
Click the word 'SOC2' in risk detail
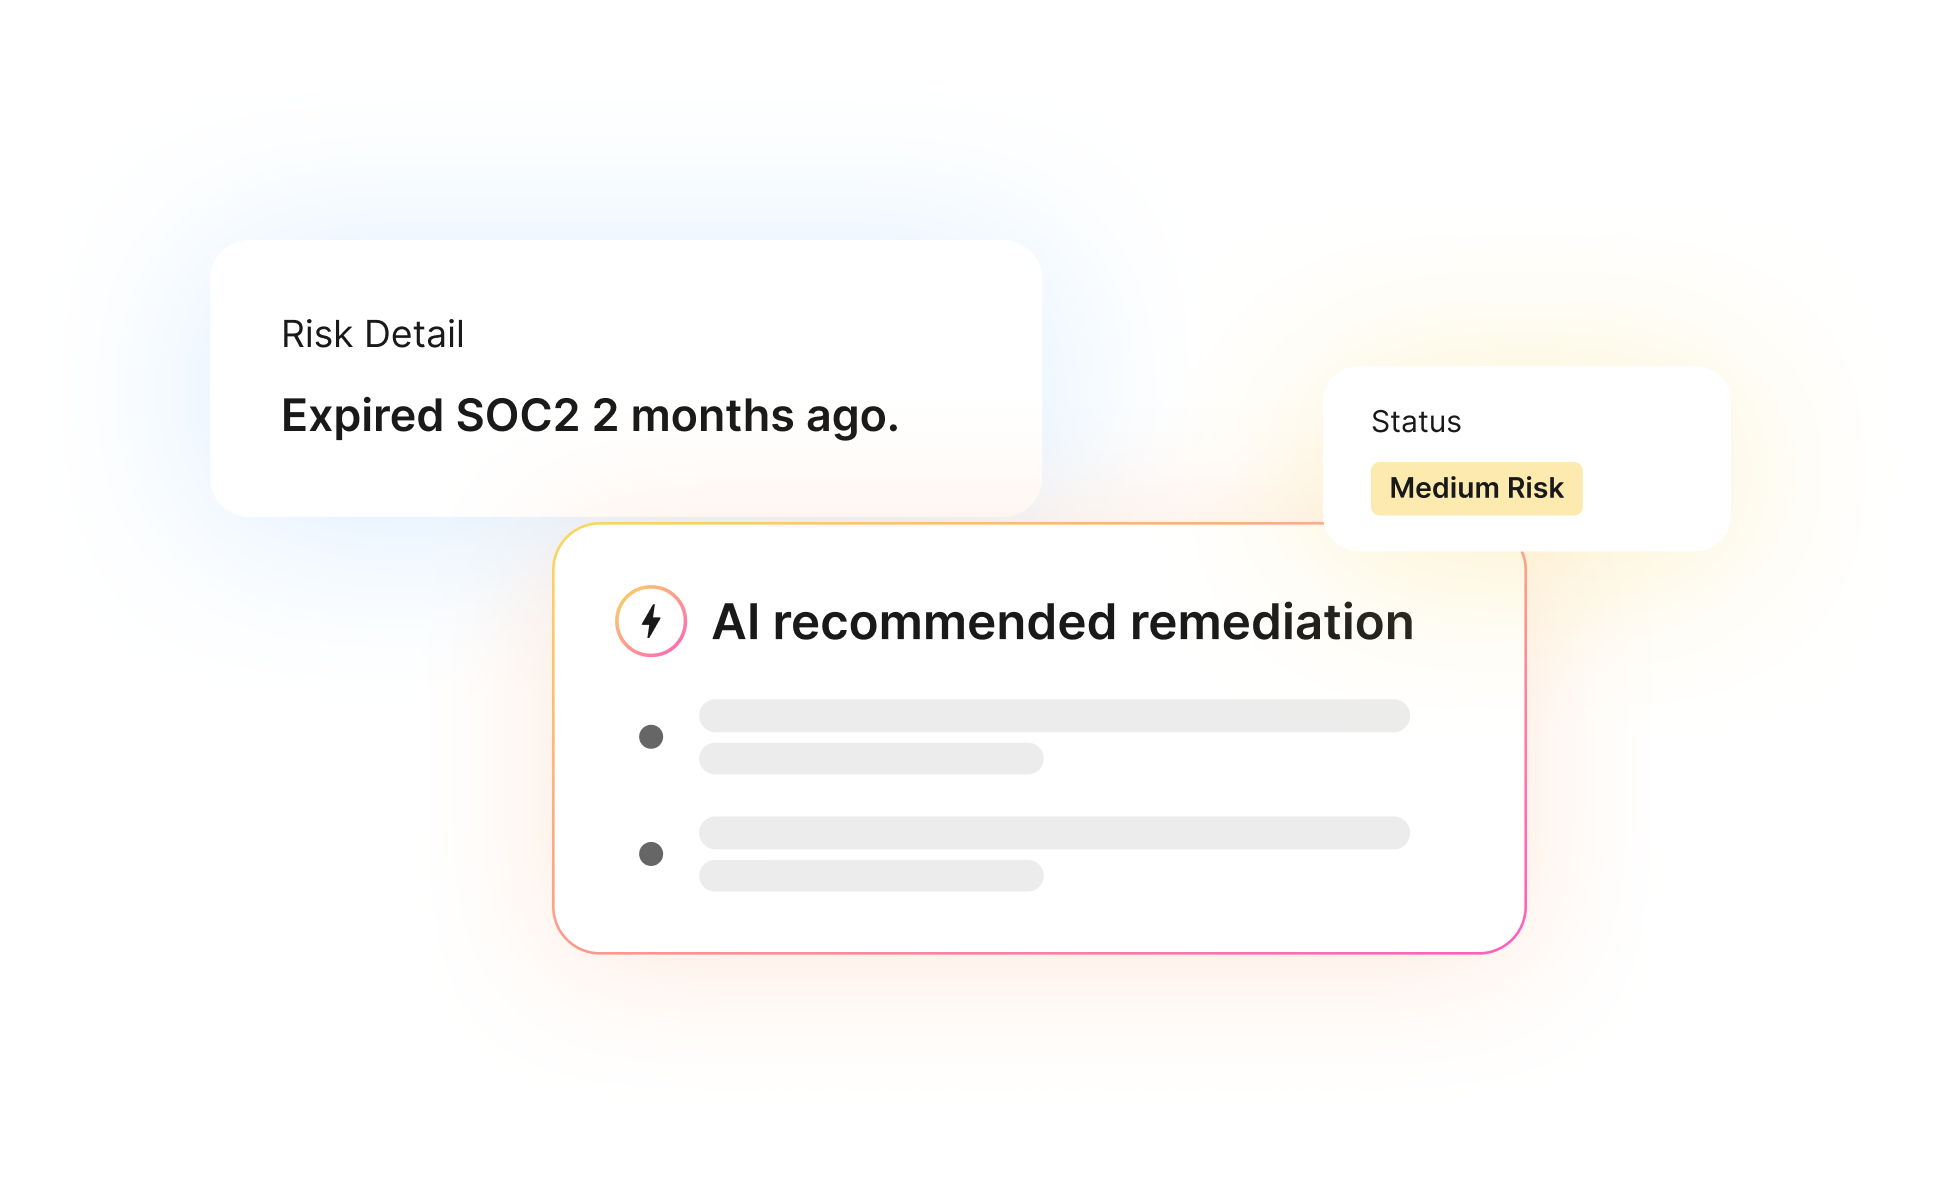(x=518, y=416)
